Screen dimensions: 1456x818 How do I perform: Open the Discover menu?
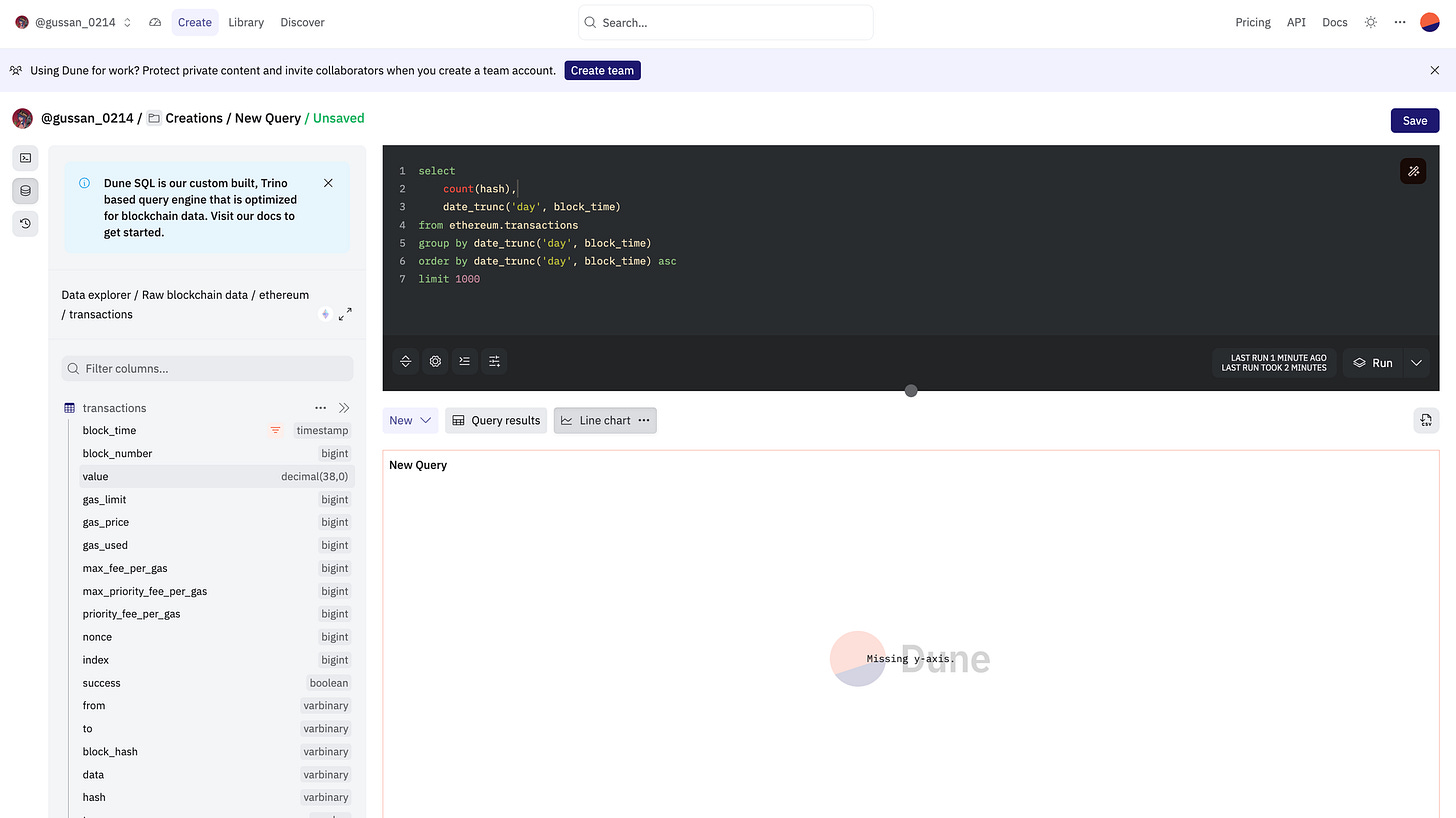pos(302,22)
